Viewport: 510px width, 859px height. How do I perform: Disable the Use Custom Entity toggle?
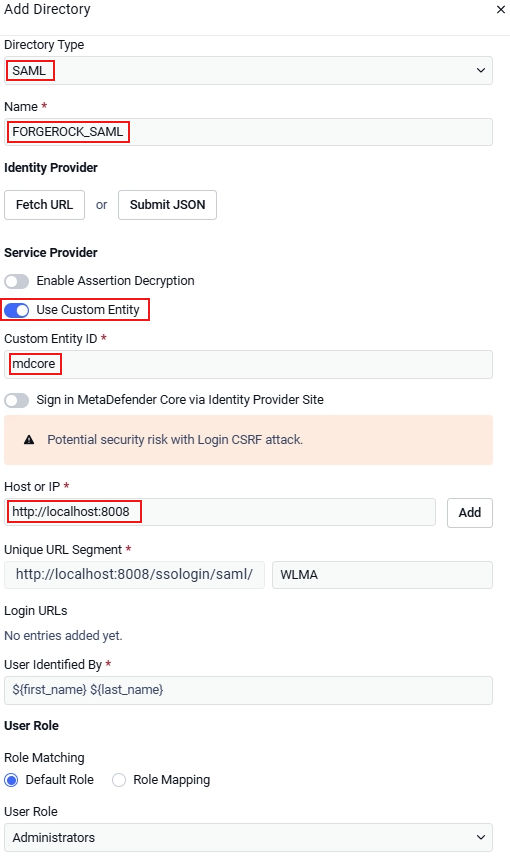coord(16,310)
